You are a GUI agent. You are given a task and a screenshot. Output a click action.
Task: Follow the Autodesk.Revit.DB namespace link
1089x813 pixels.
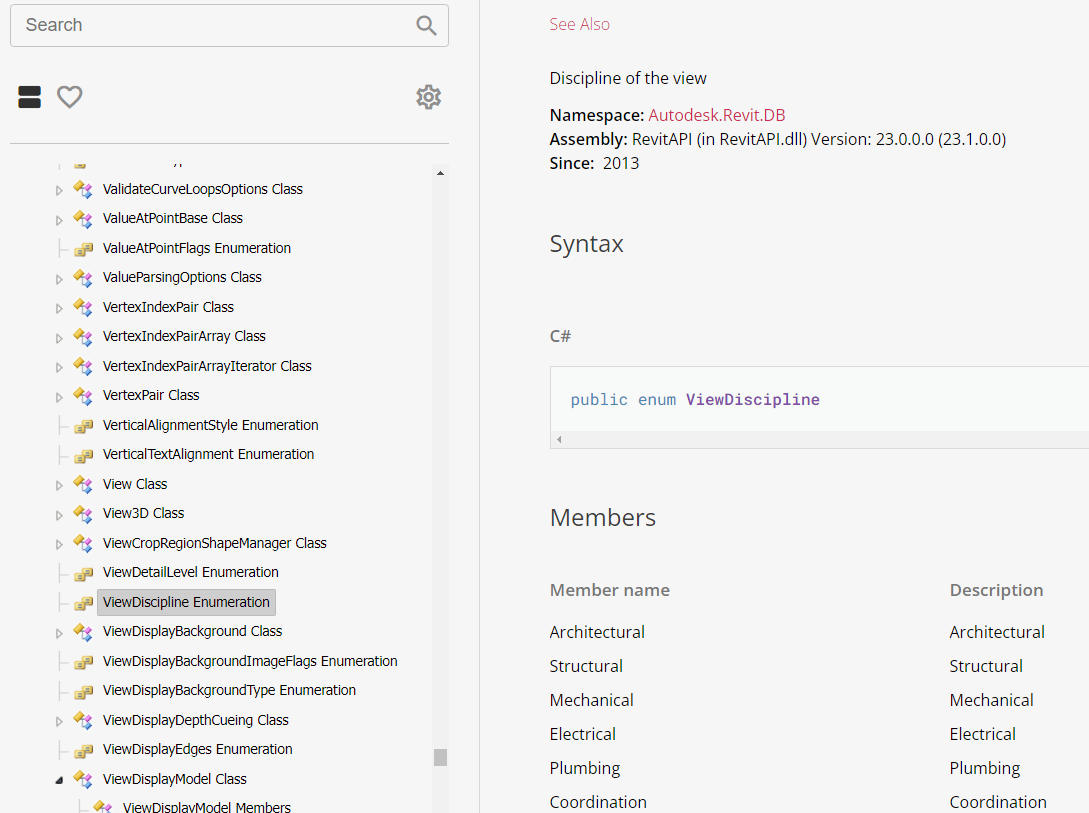pyautogui.click(x=716, y=115)
